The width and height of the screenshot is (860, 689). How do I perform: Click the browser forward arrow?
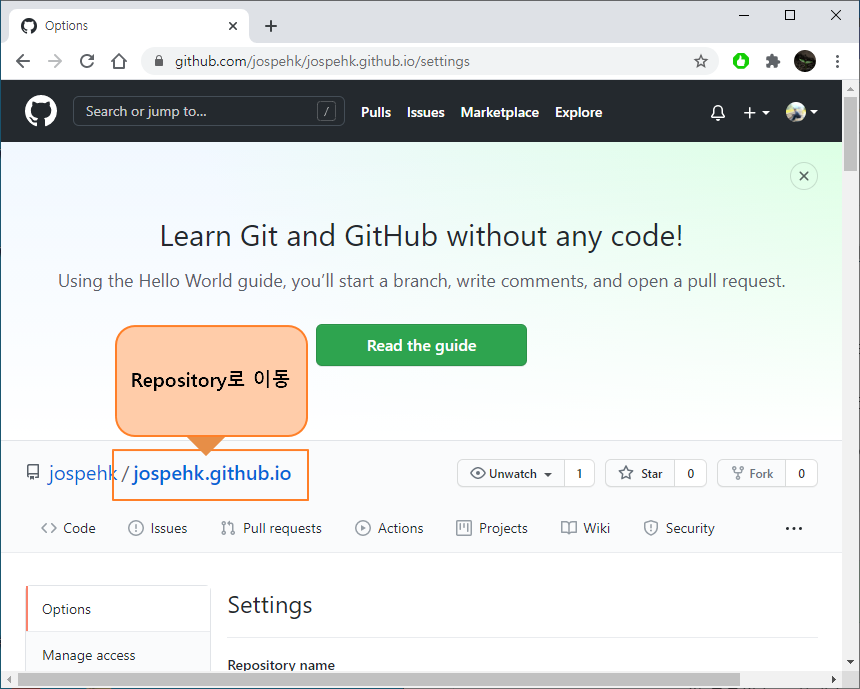click(x=55, y=61)
